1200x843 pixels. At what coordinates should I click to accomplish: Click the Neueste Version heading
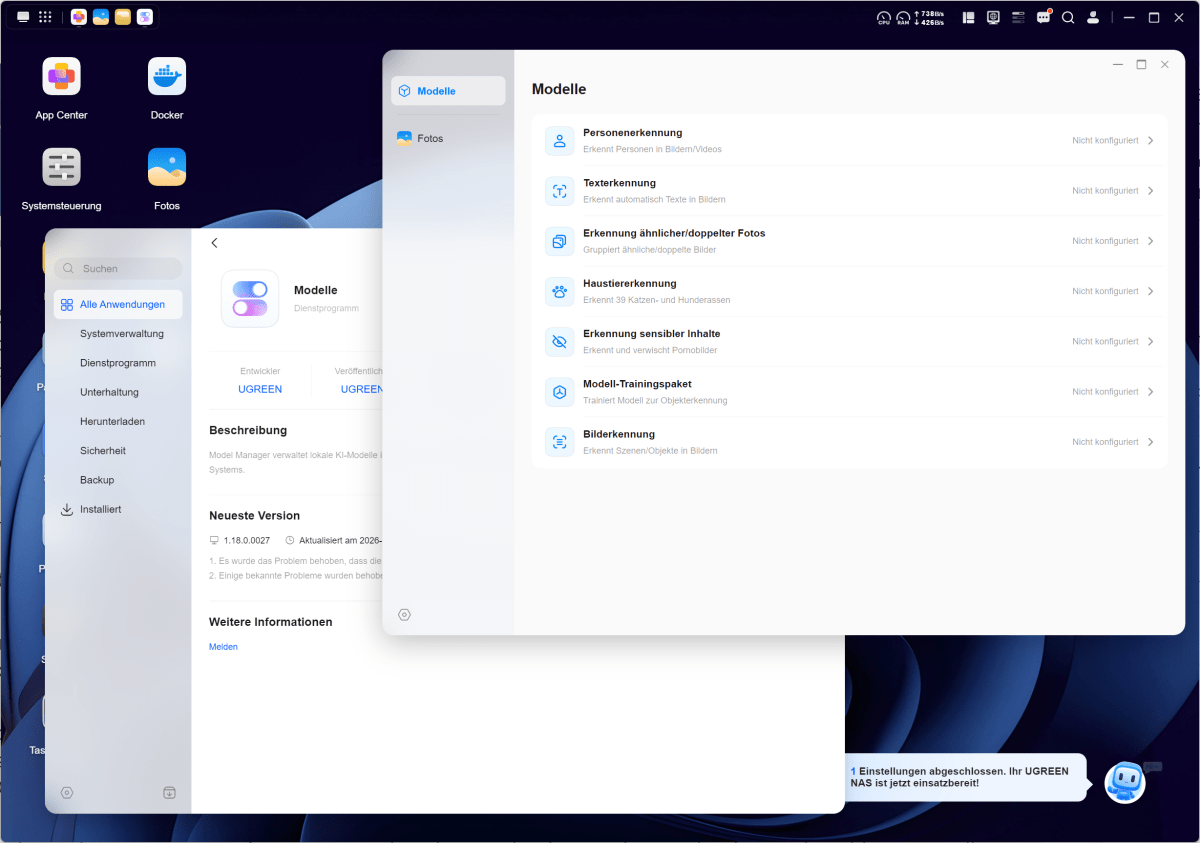click(254, 516)
